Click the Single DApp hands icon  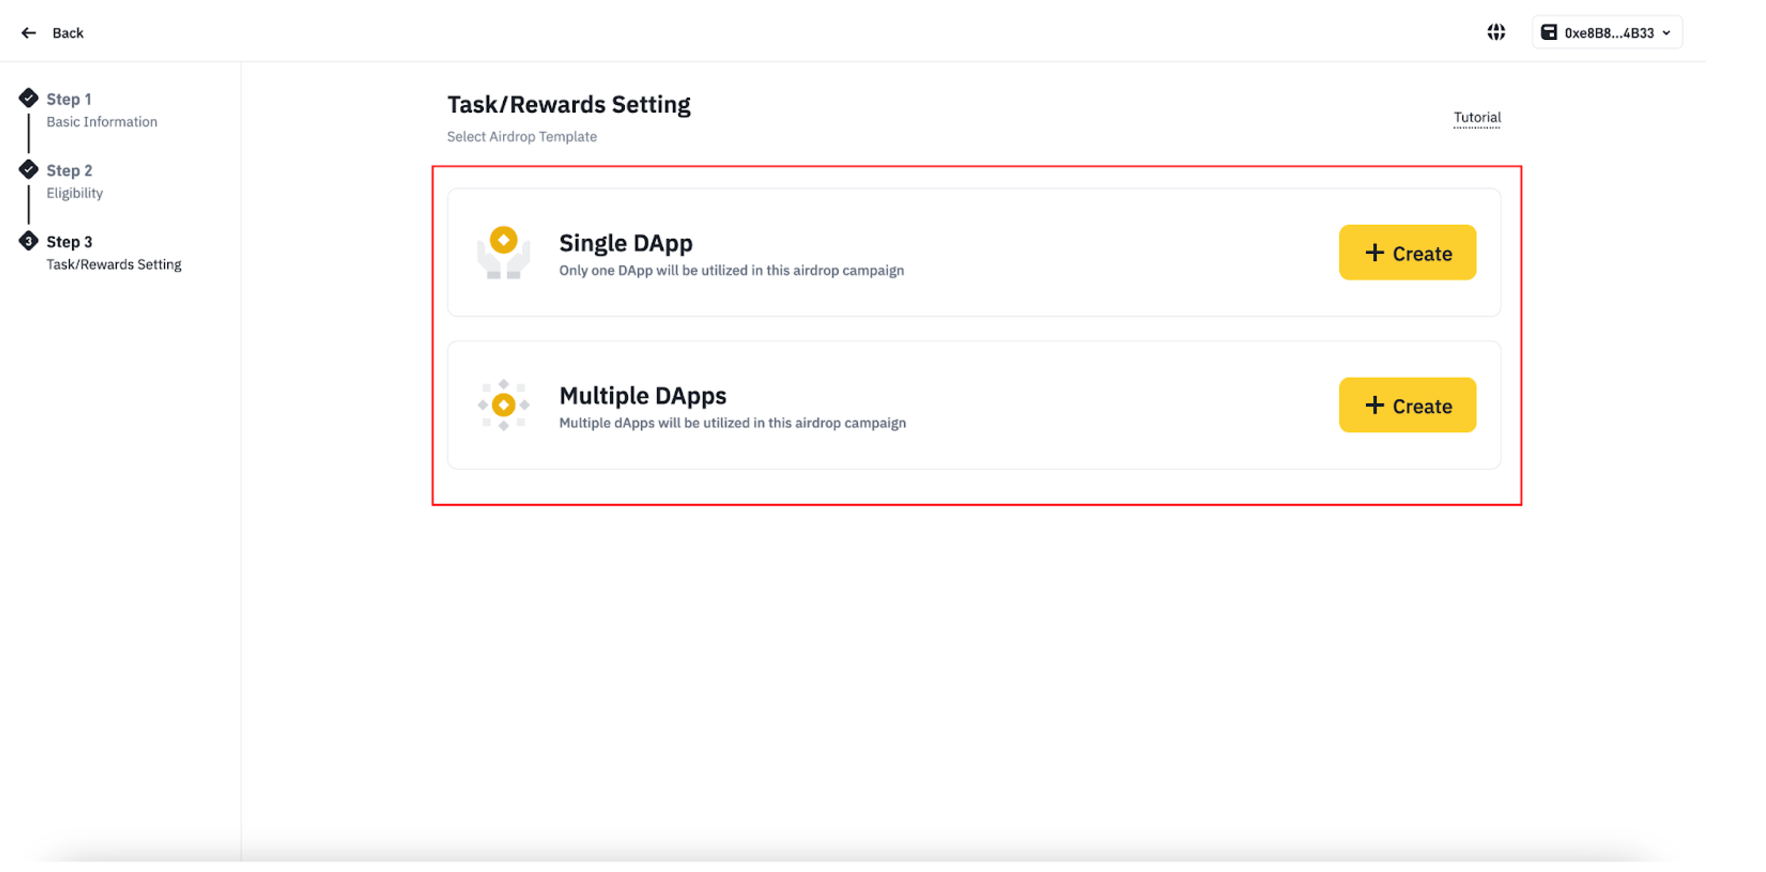click(503, 253)
